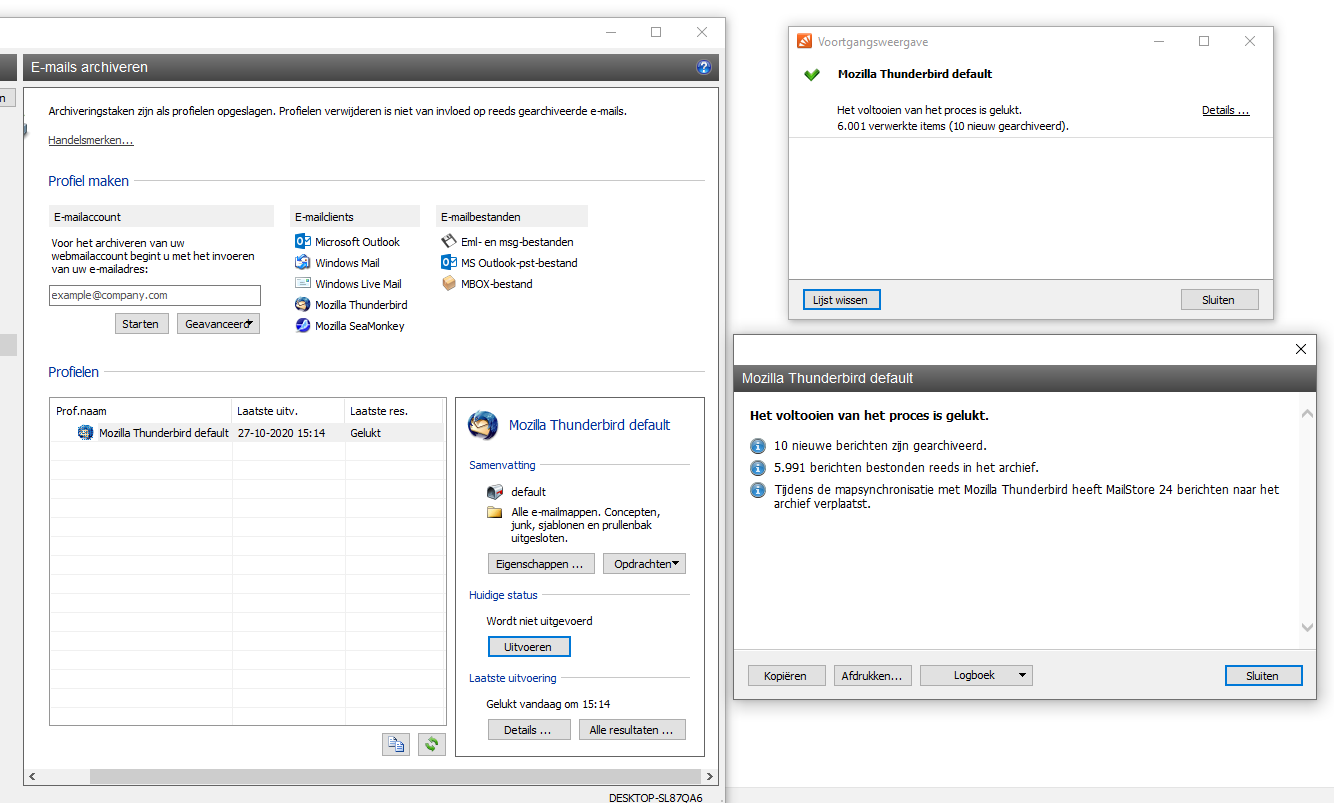Click info icon beside '10 nieuwe berichten'
The image size is (1334, 803).
click(x=758, y=446)
